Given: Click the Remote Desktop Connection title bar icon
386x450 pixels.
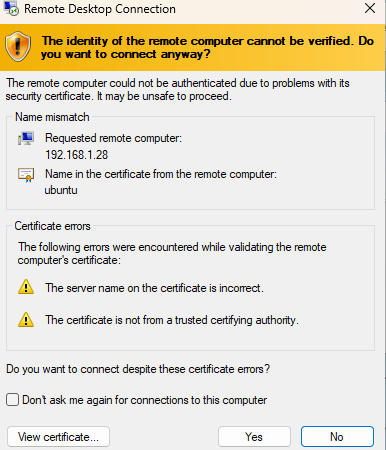Looking at the screenshot, I should point(11,8).
